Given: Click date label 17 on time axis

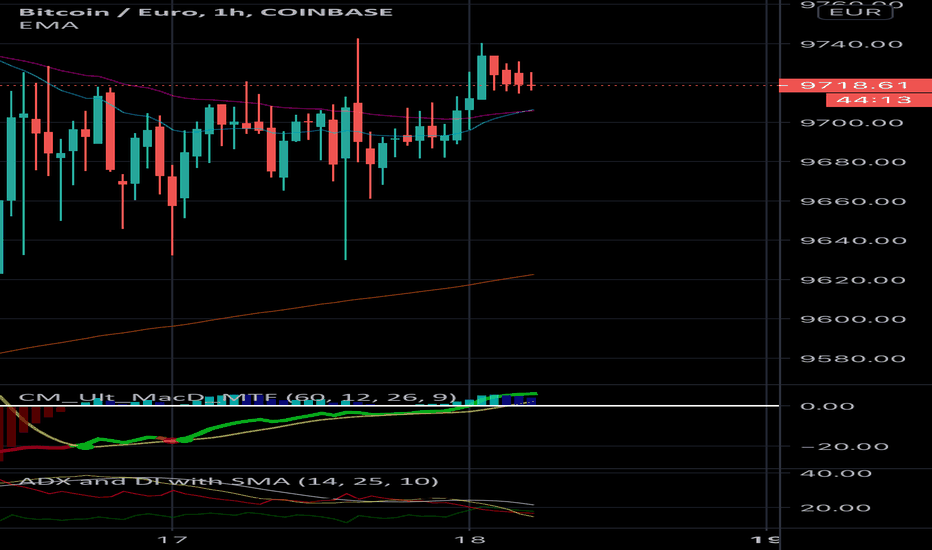Looking at the screenshot, I should click(x=172, y=540).
